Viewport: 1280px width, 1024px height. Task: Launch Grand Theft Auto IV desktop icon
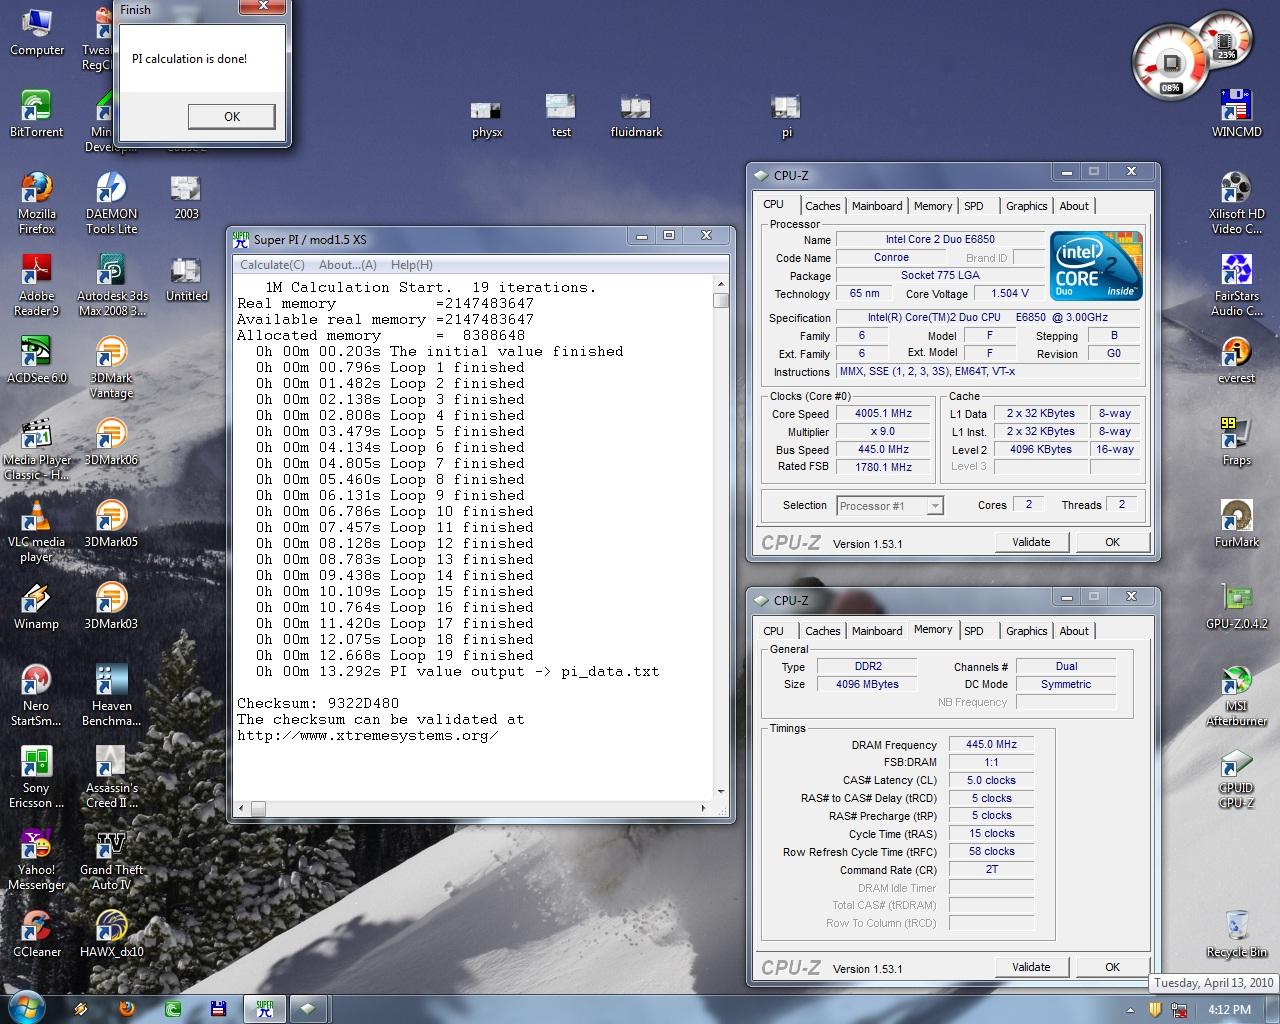(x=111, y=858)
